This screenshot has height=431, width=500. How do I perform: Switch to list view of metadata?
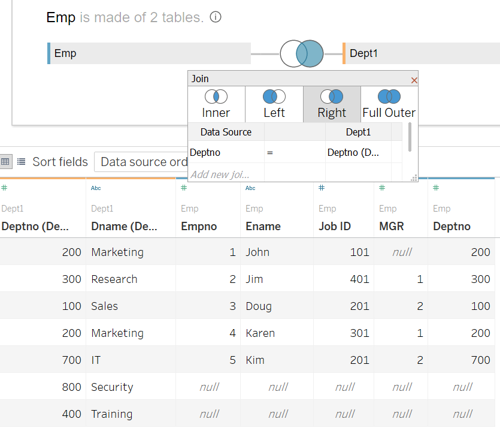tap(21, 162)
